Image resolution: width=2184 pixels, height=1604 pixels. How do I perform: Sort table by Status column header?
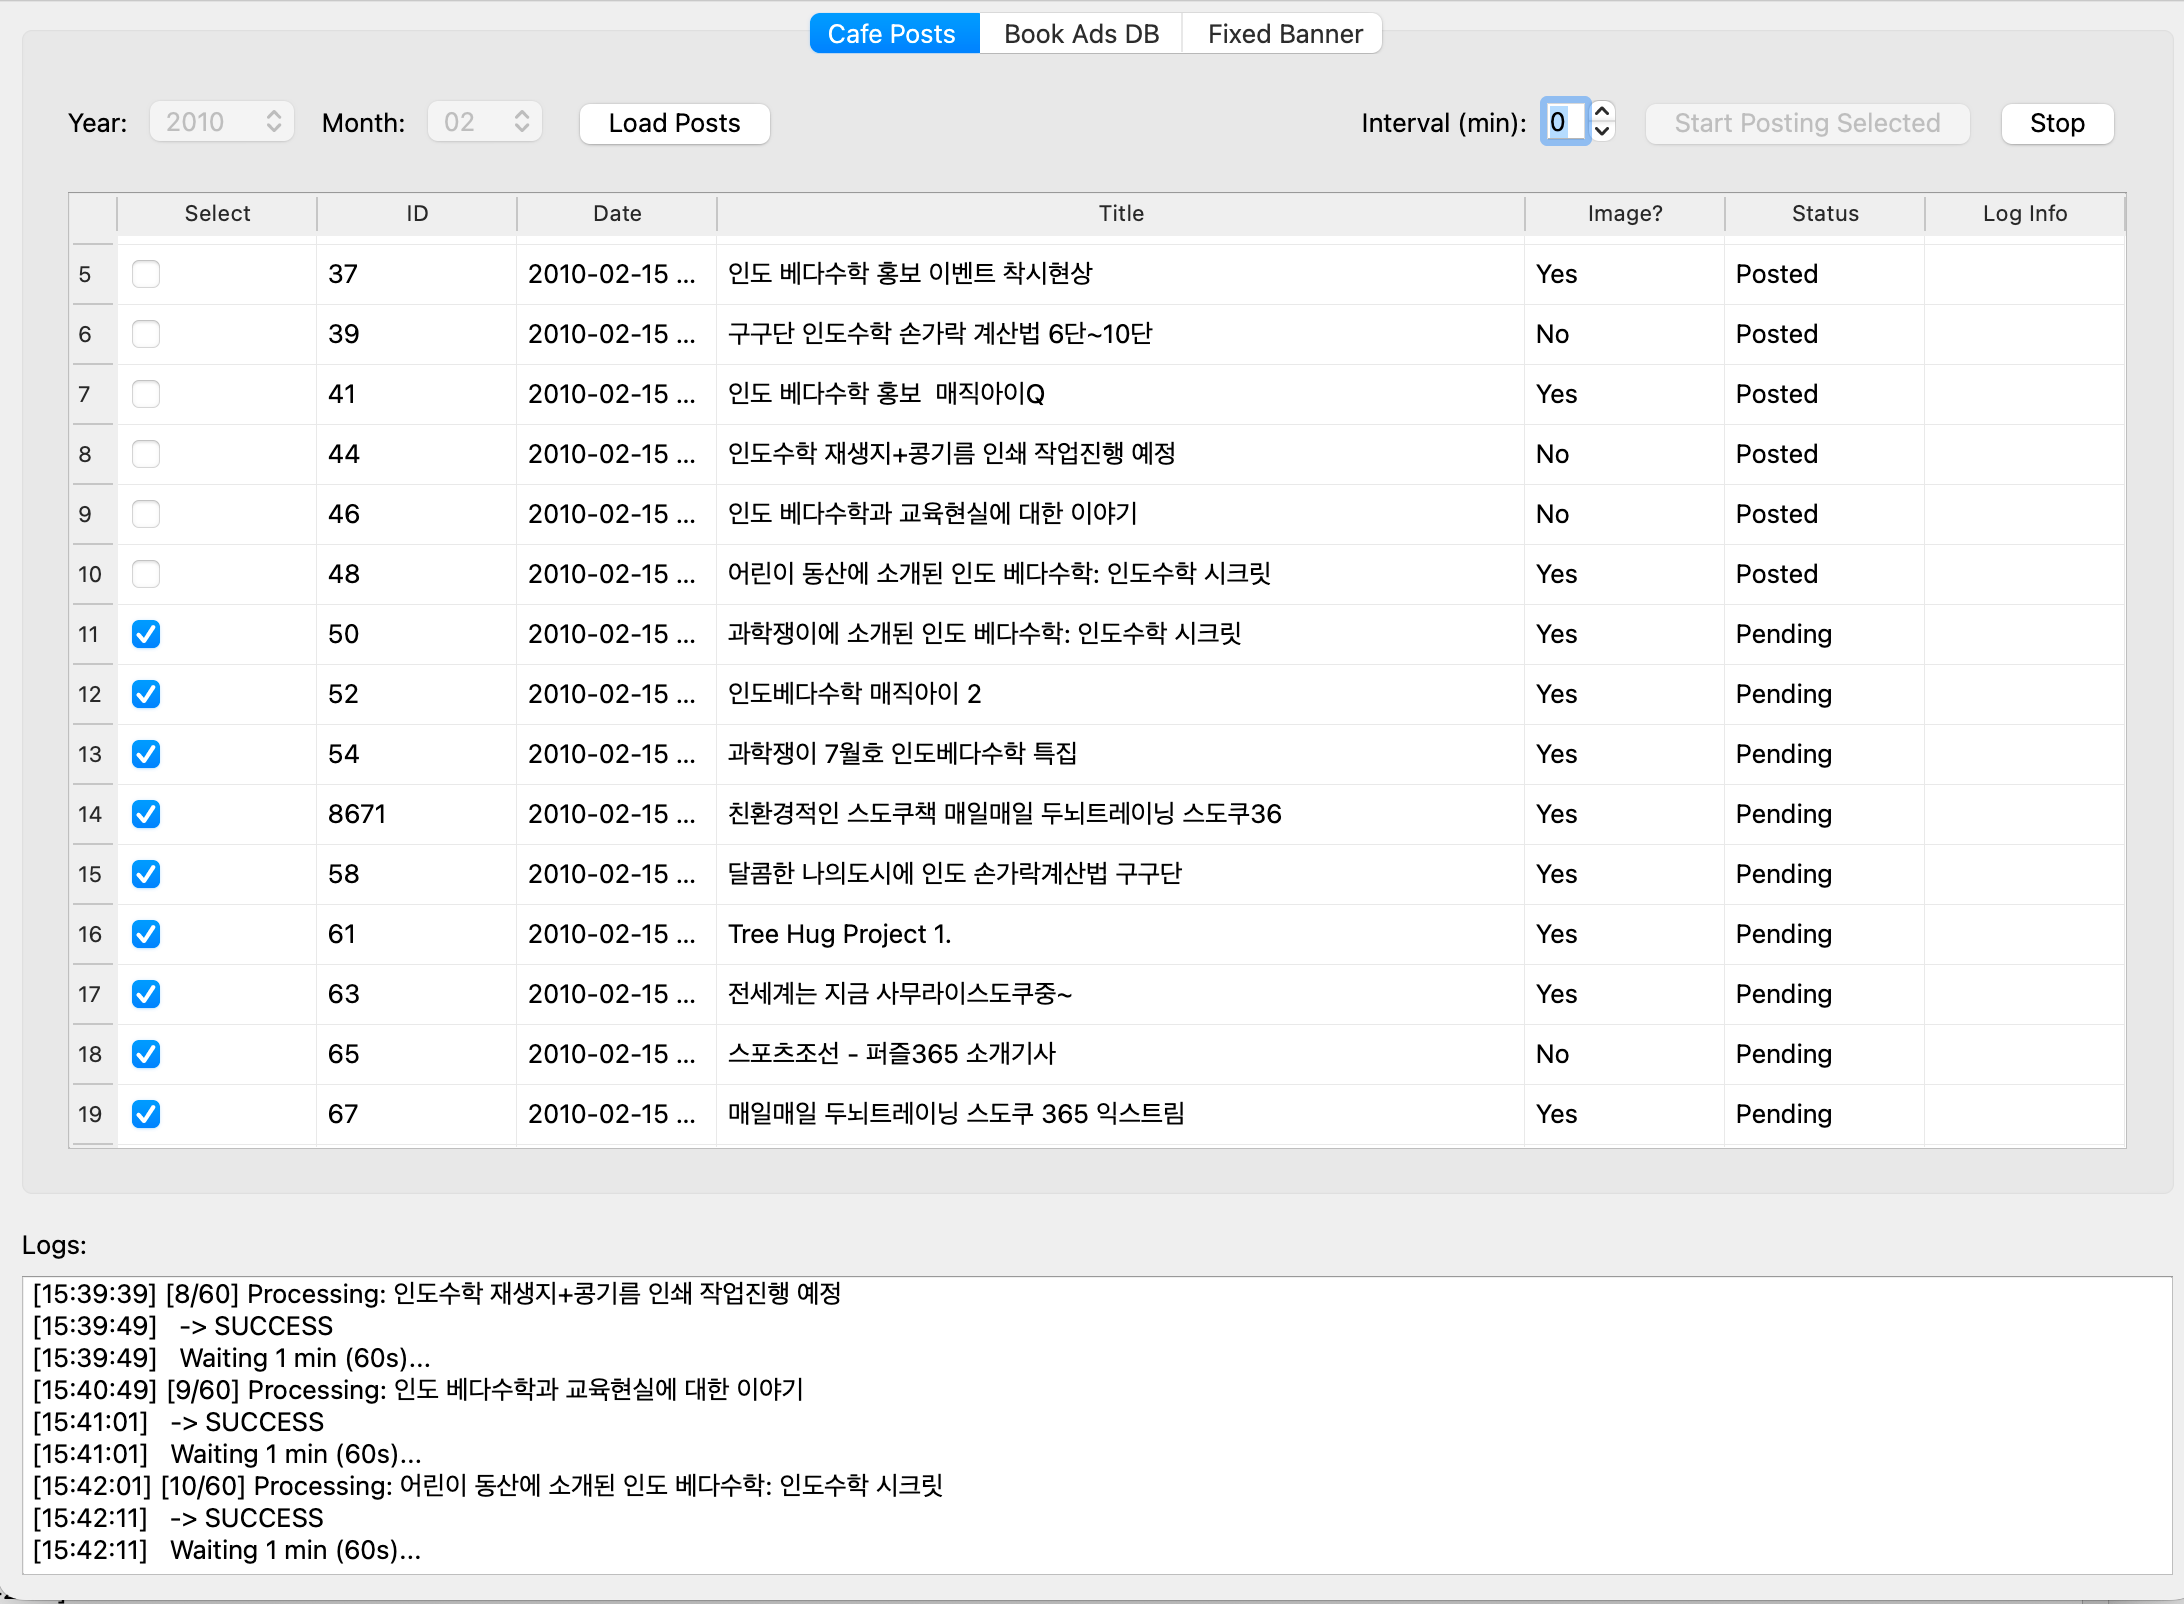click(x=1824, y=213)
